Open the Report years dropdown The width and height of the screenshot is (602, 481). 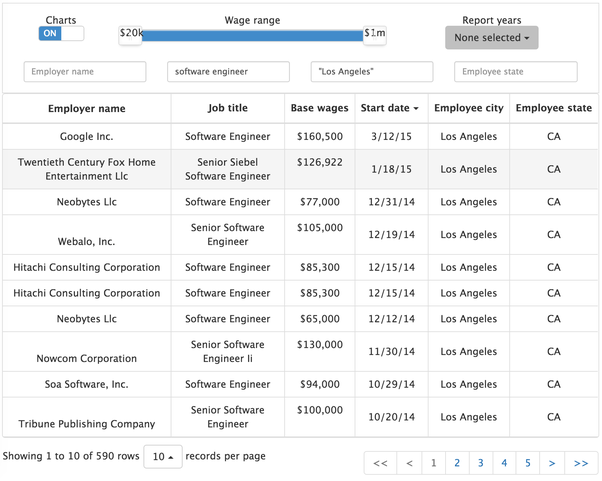pos(491,38)
